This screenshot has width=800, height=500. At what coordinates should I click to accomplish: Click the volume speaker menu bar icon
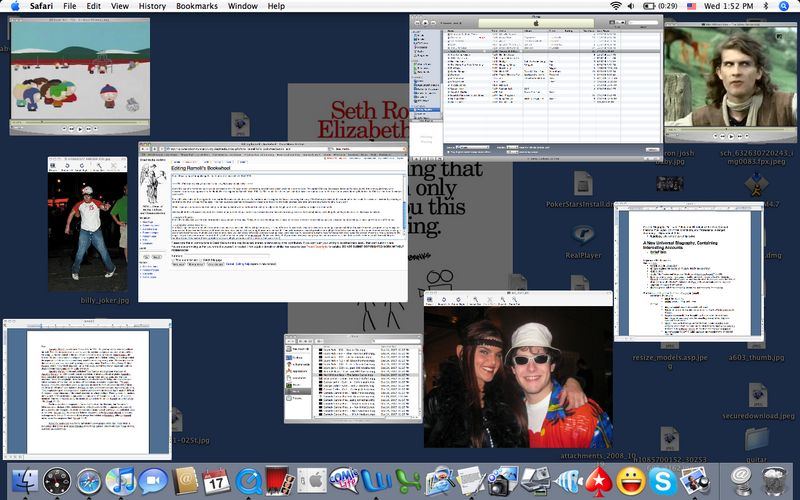[631, 6]
